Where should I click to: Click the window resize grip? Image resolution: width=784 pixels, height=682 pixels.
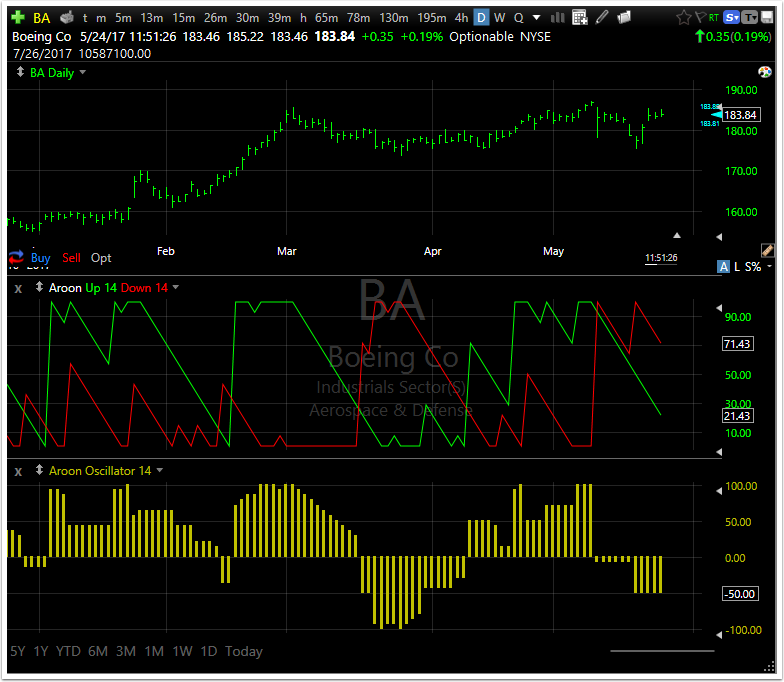click(770, 668)
